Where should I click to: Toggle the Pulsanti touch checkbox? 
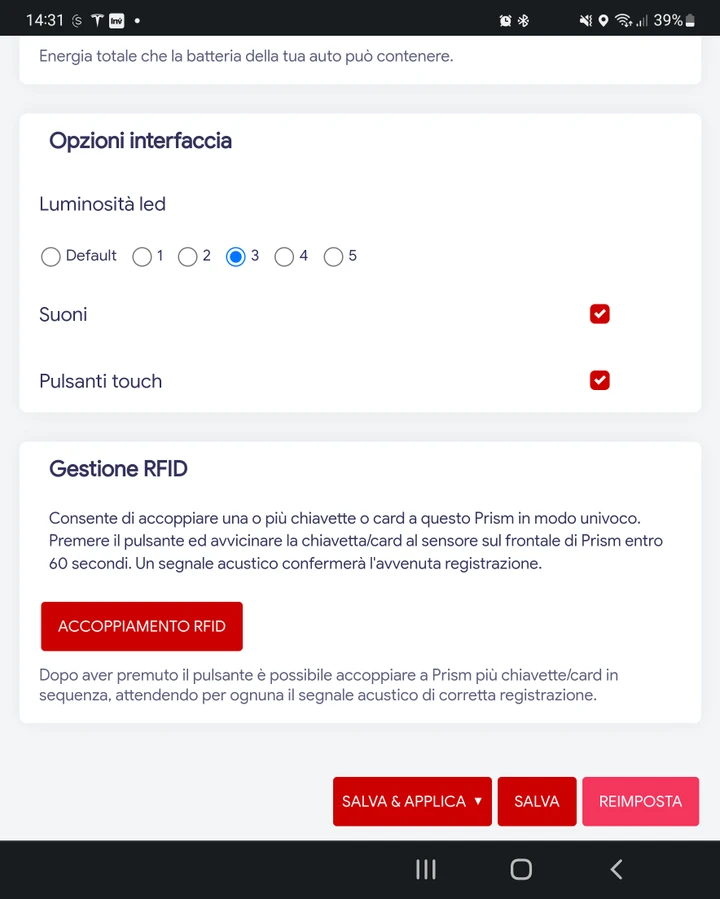(x=600, y=380)
